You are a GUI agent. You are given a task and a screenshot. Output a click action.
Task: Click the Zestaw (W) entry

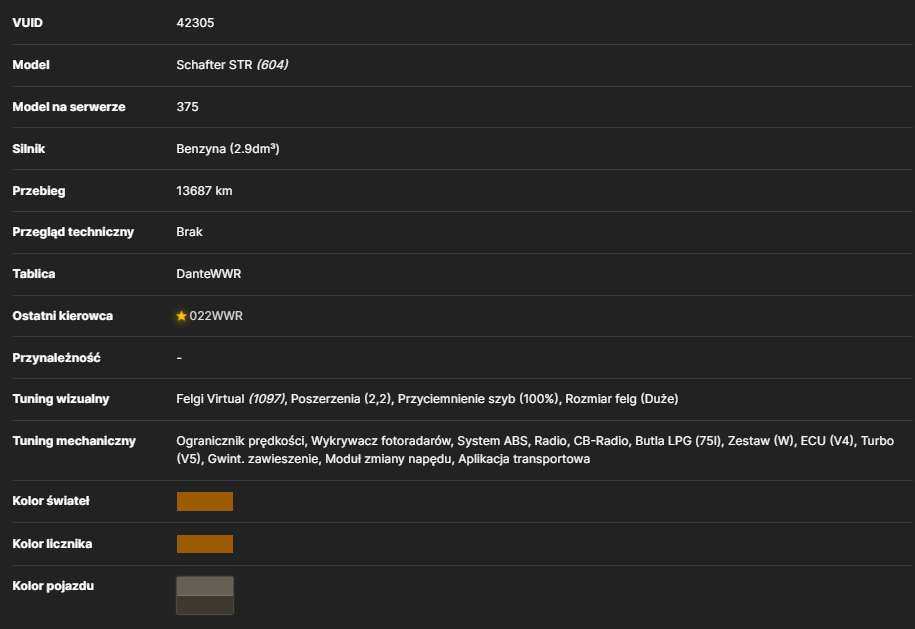tap(760, 441)
